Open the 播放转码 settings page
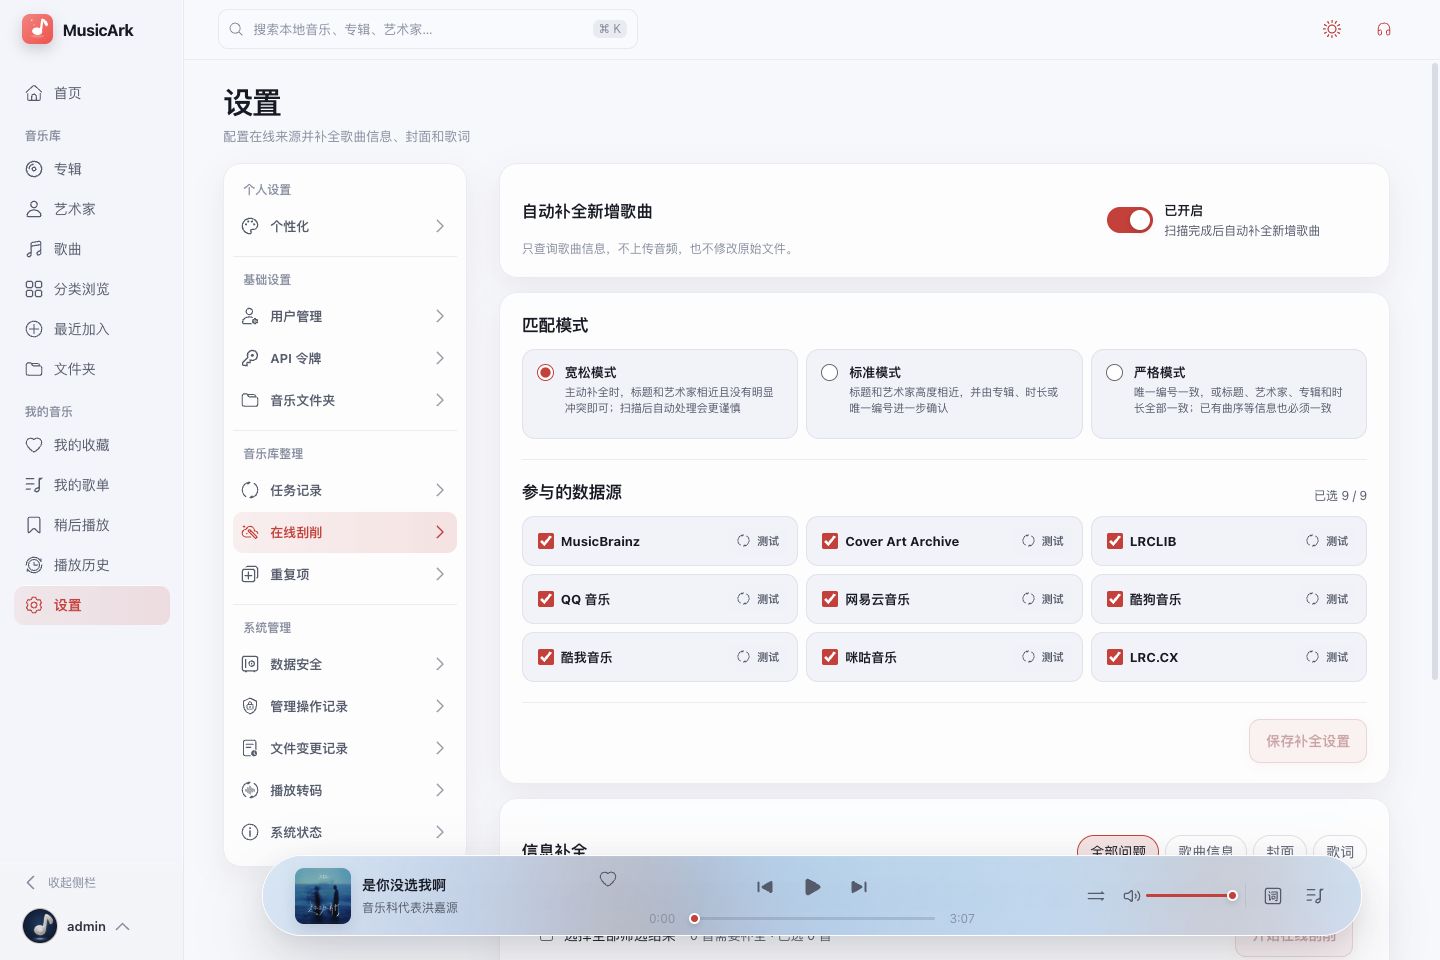Viewport: 1440px width, 960px height. pos(345,790)
